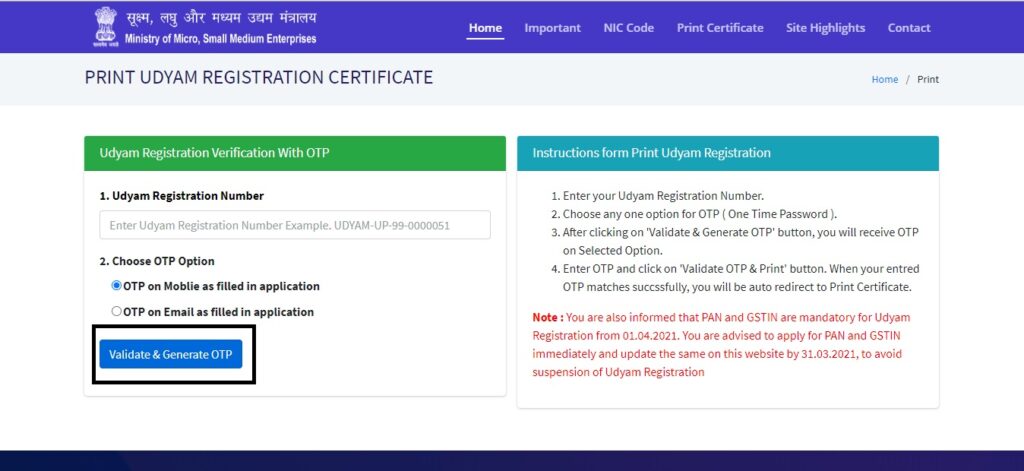Open the Important menu
This screenshot has width=1024, height=471.
point(552,28)
